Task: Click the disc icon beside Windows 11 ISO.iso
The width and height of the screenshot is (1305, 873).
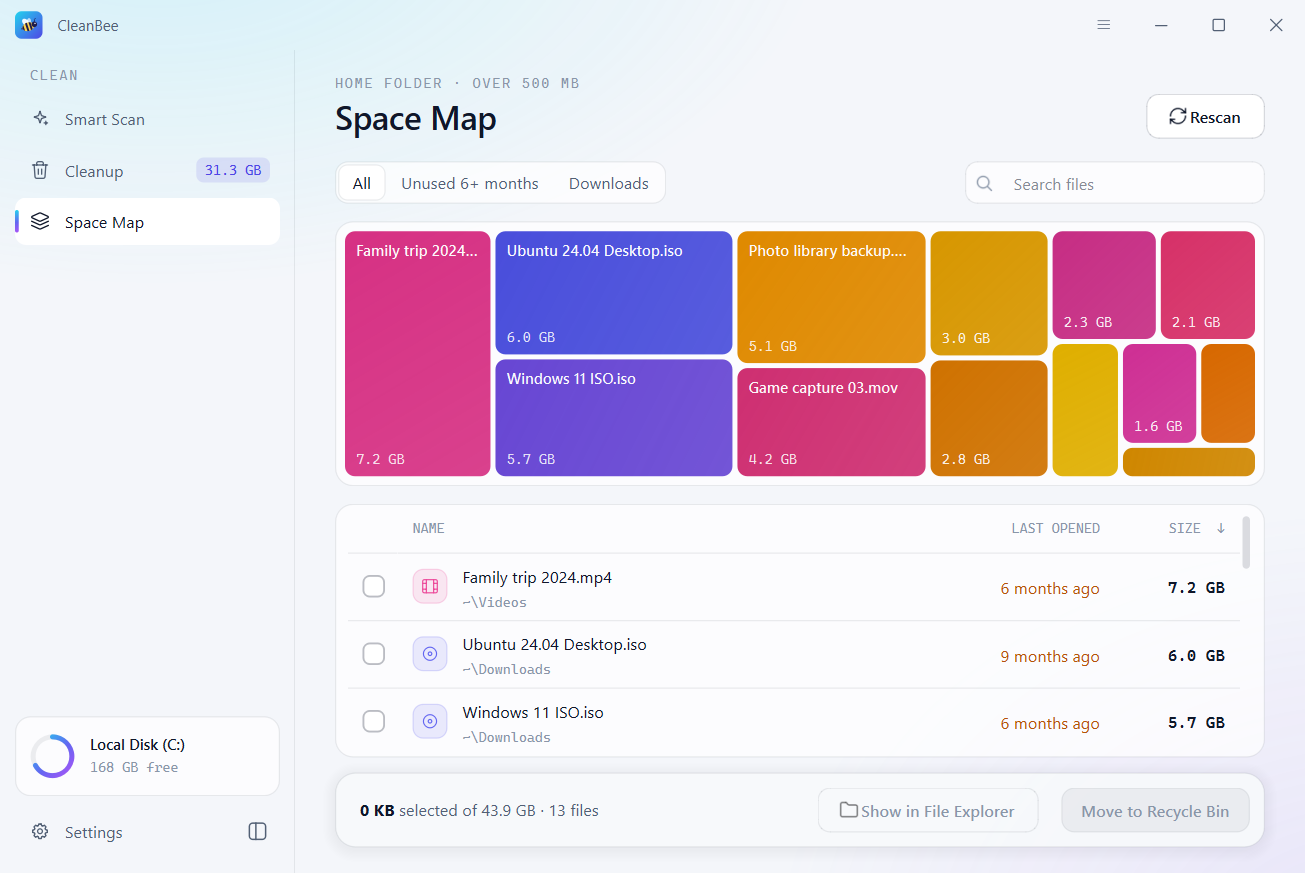Action: (430, 721)
